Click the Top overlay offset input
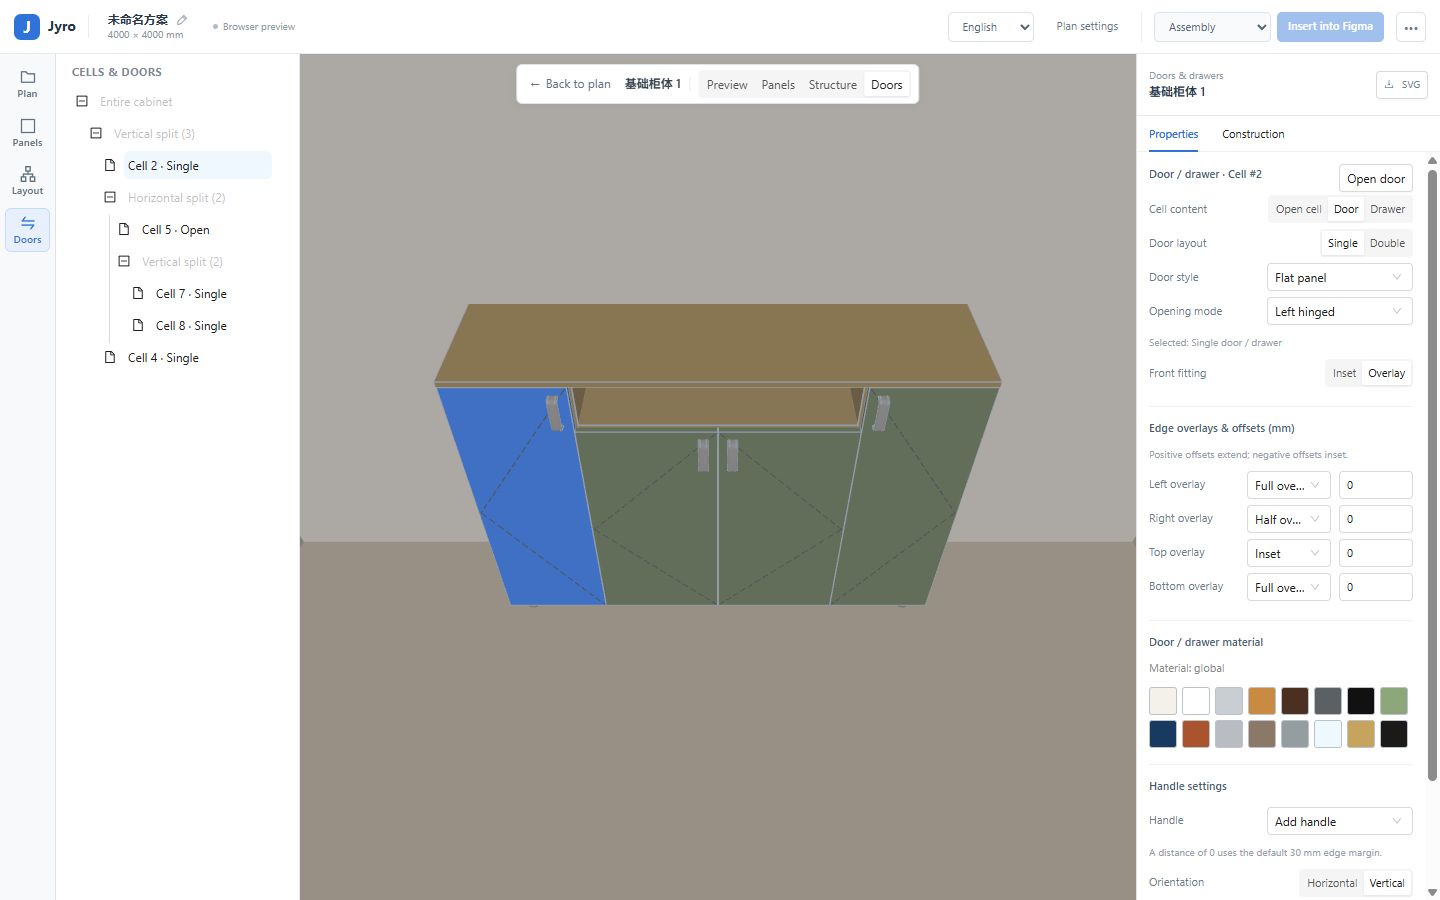The height and width of the screenshot is (900, 1440). pyautogui.click(x=1375, y=554)
